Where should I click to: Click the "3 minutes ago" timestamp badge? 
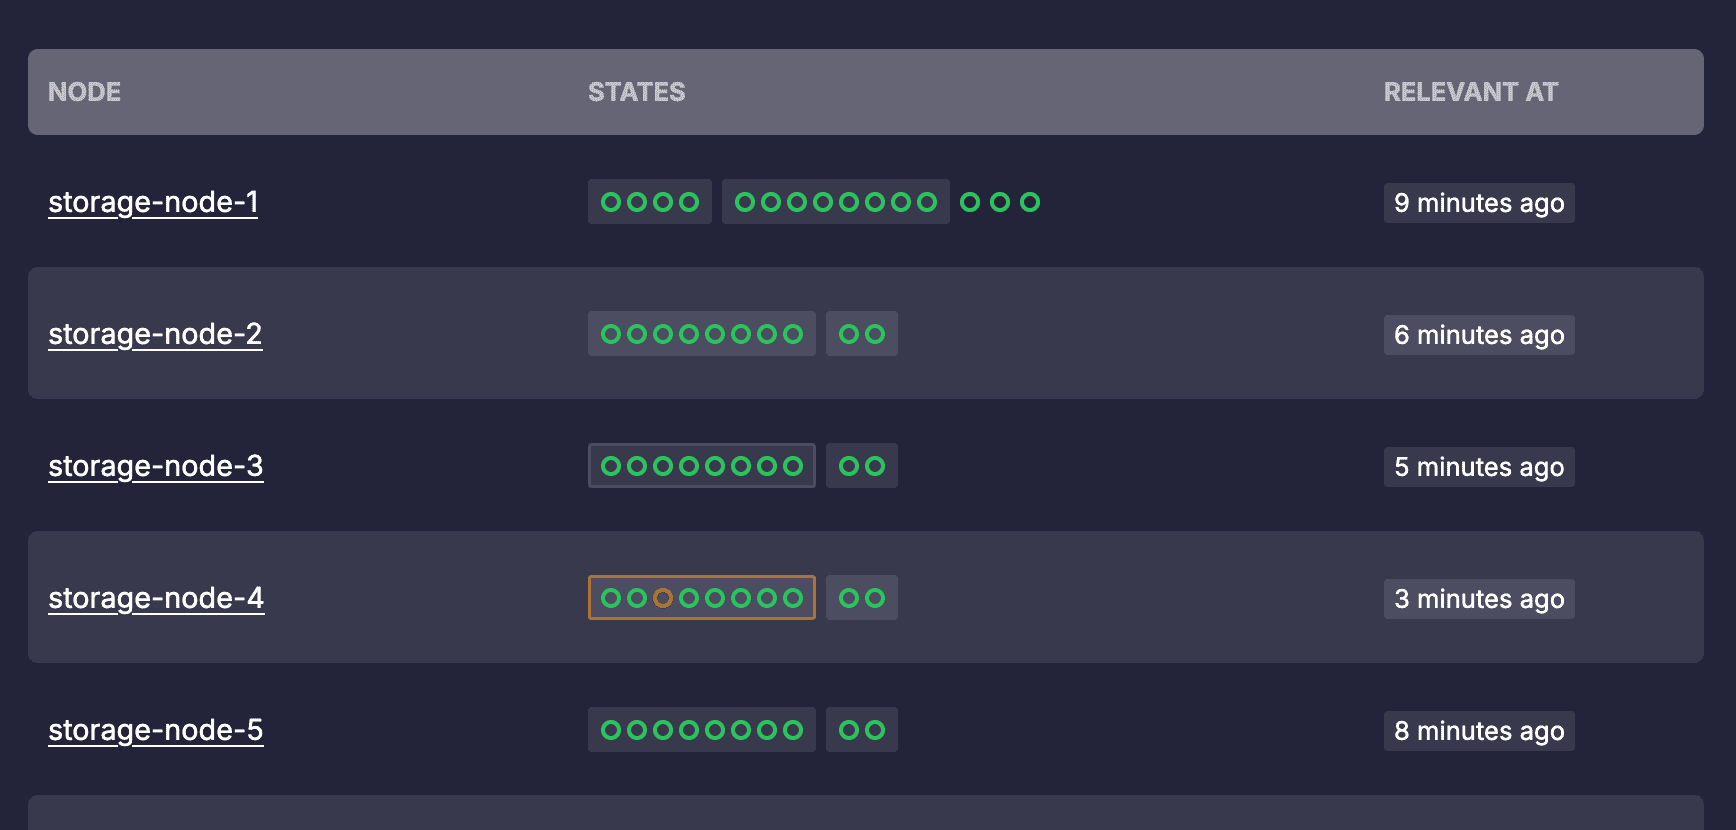point(1479,599)
